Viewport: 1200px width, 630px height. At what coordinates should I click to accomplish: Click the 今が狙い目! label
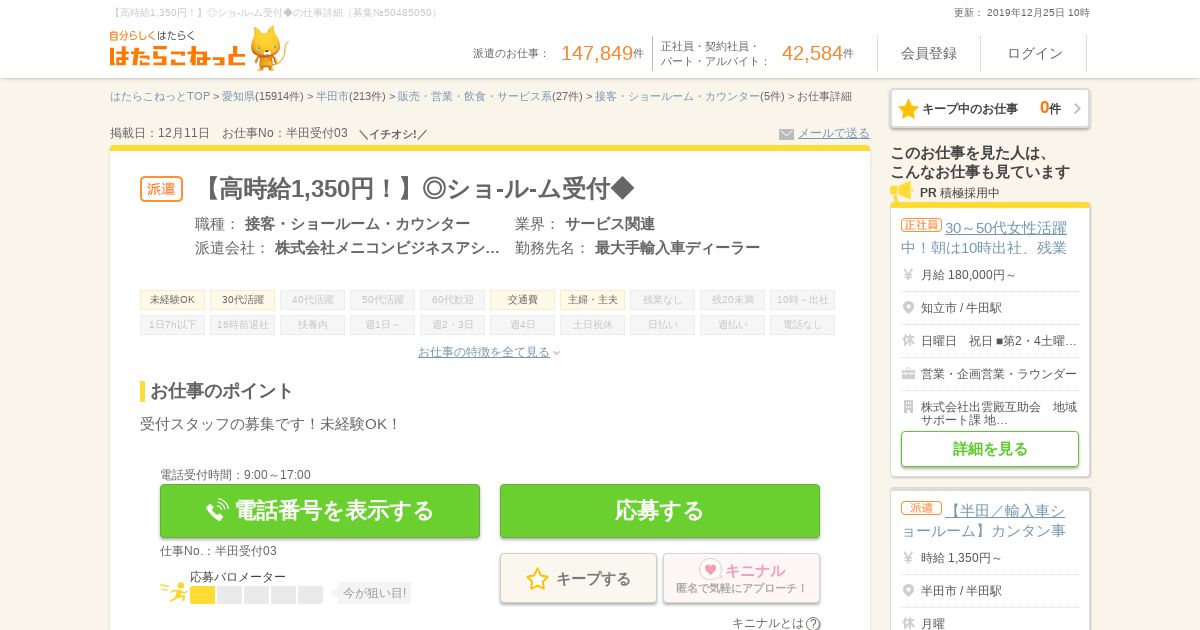374,593
